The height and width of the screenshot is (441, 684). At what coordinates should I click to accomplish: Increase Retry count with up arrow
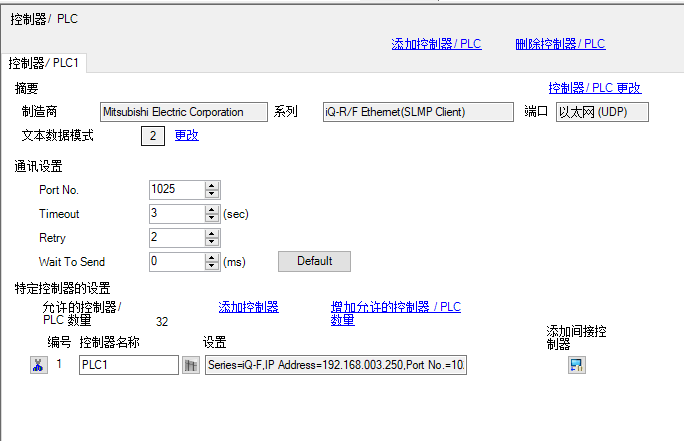point(211,233)
